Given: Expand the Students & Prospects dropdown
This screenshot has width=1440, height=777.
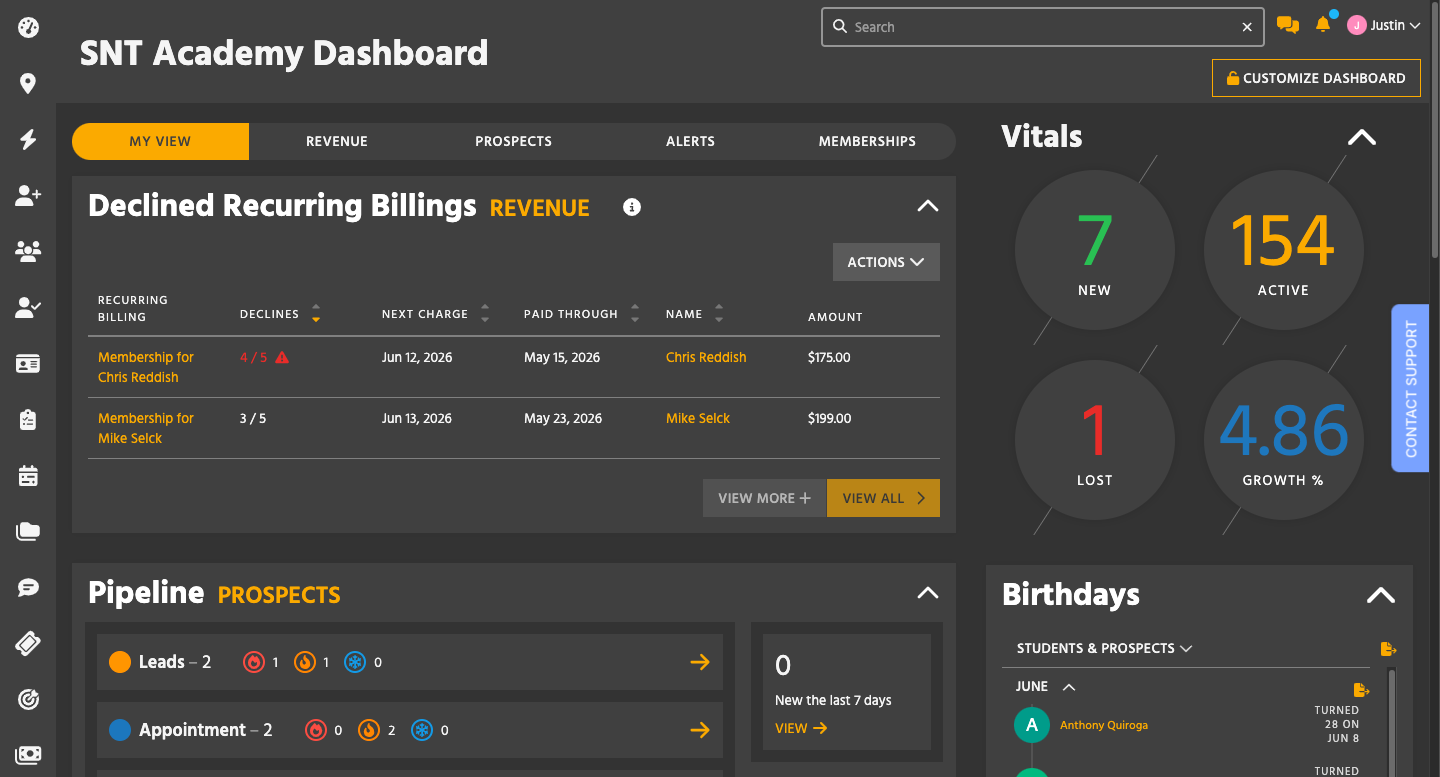Looking at the screenshot, I should (x=1104, y=648).
